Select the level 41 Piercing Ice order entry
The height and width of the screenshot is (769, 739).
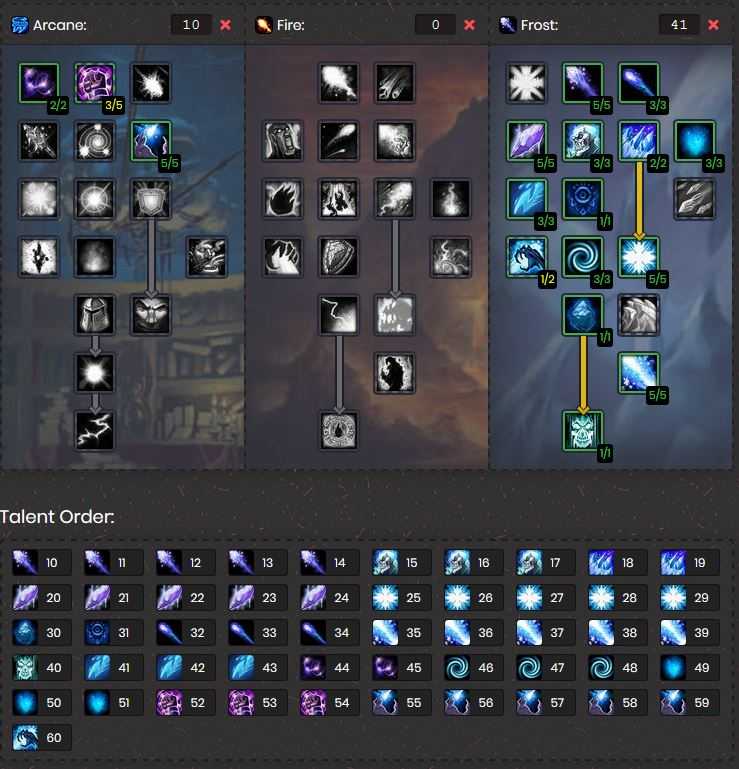click(x=113, y=667)
